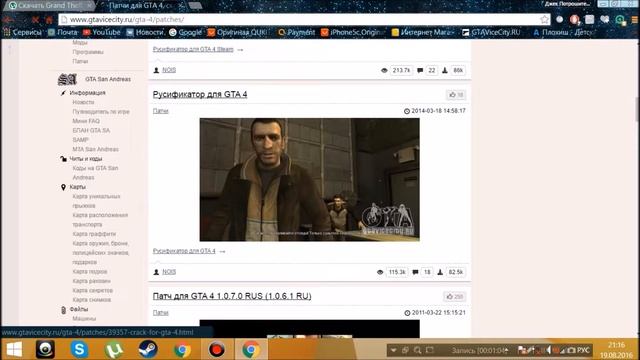Switch to the Скачать Grand Theft tab
640x360 pixels.
49,5
